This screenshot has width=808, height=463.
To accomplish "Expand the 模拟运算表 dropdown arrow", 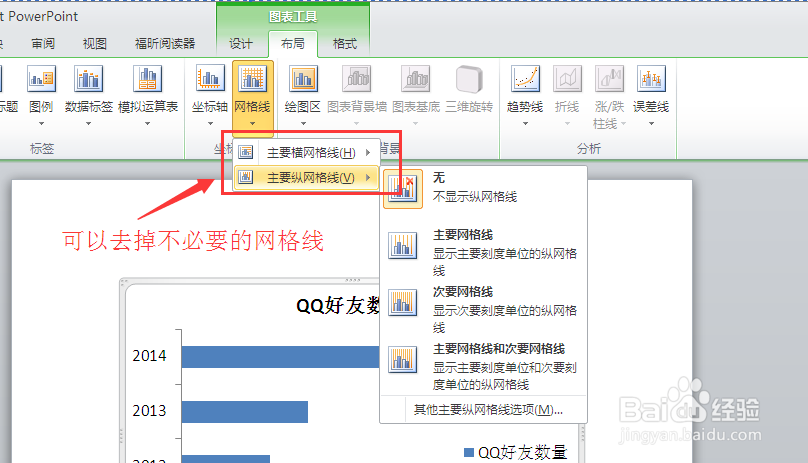I will point(147,123).
